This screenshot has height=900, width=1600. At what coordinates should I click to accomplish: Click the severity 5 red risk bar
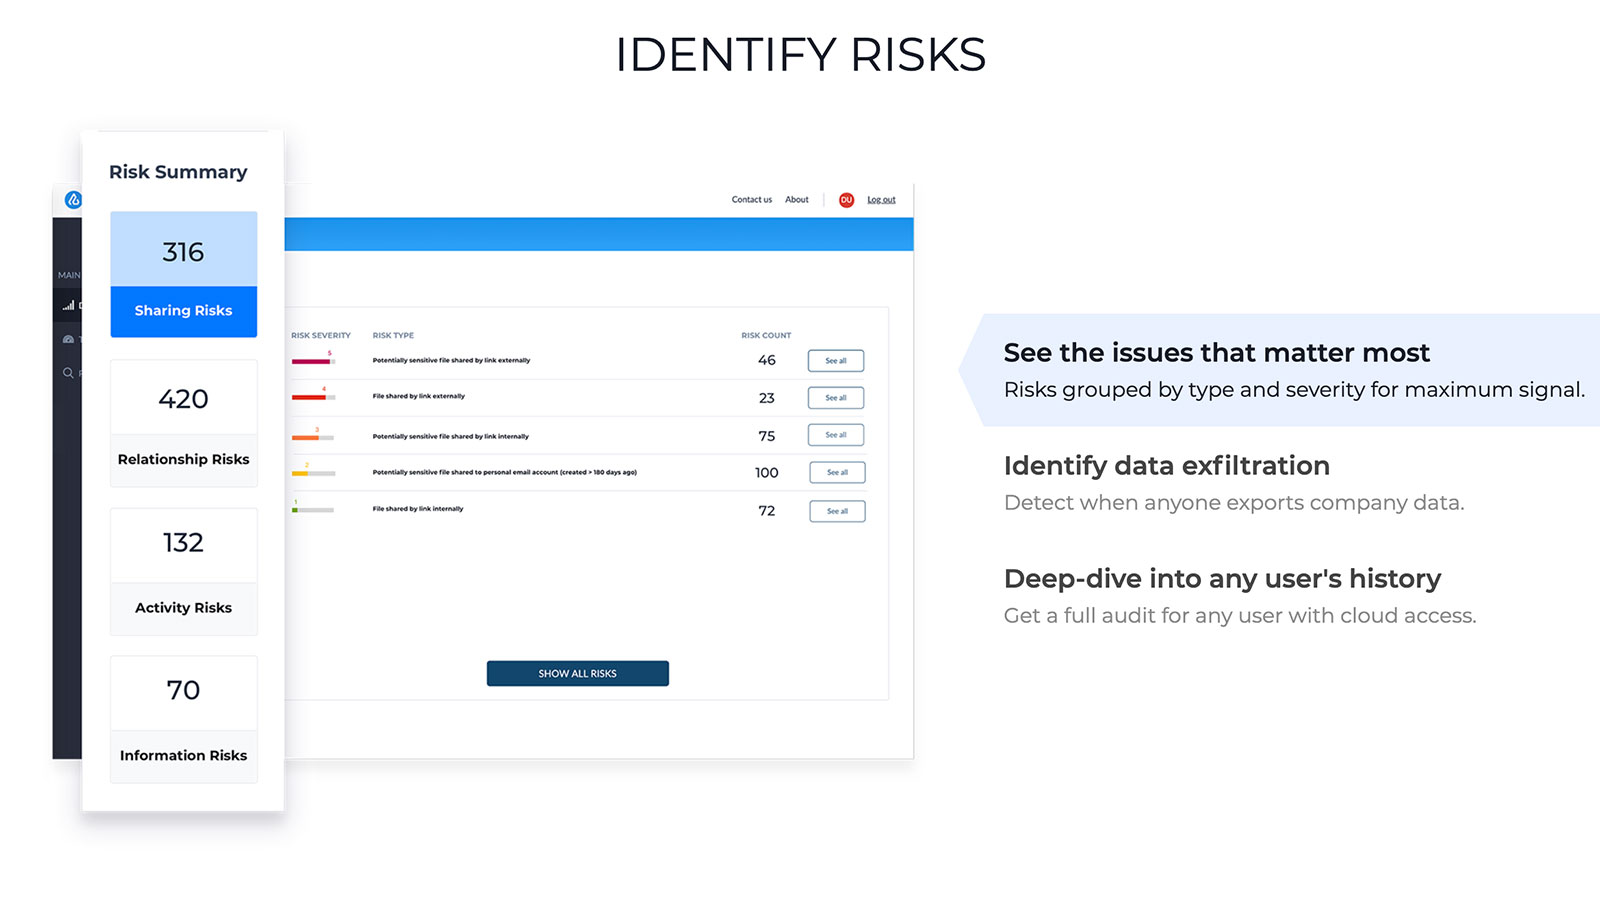[x=313, y=361]
